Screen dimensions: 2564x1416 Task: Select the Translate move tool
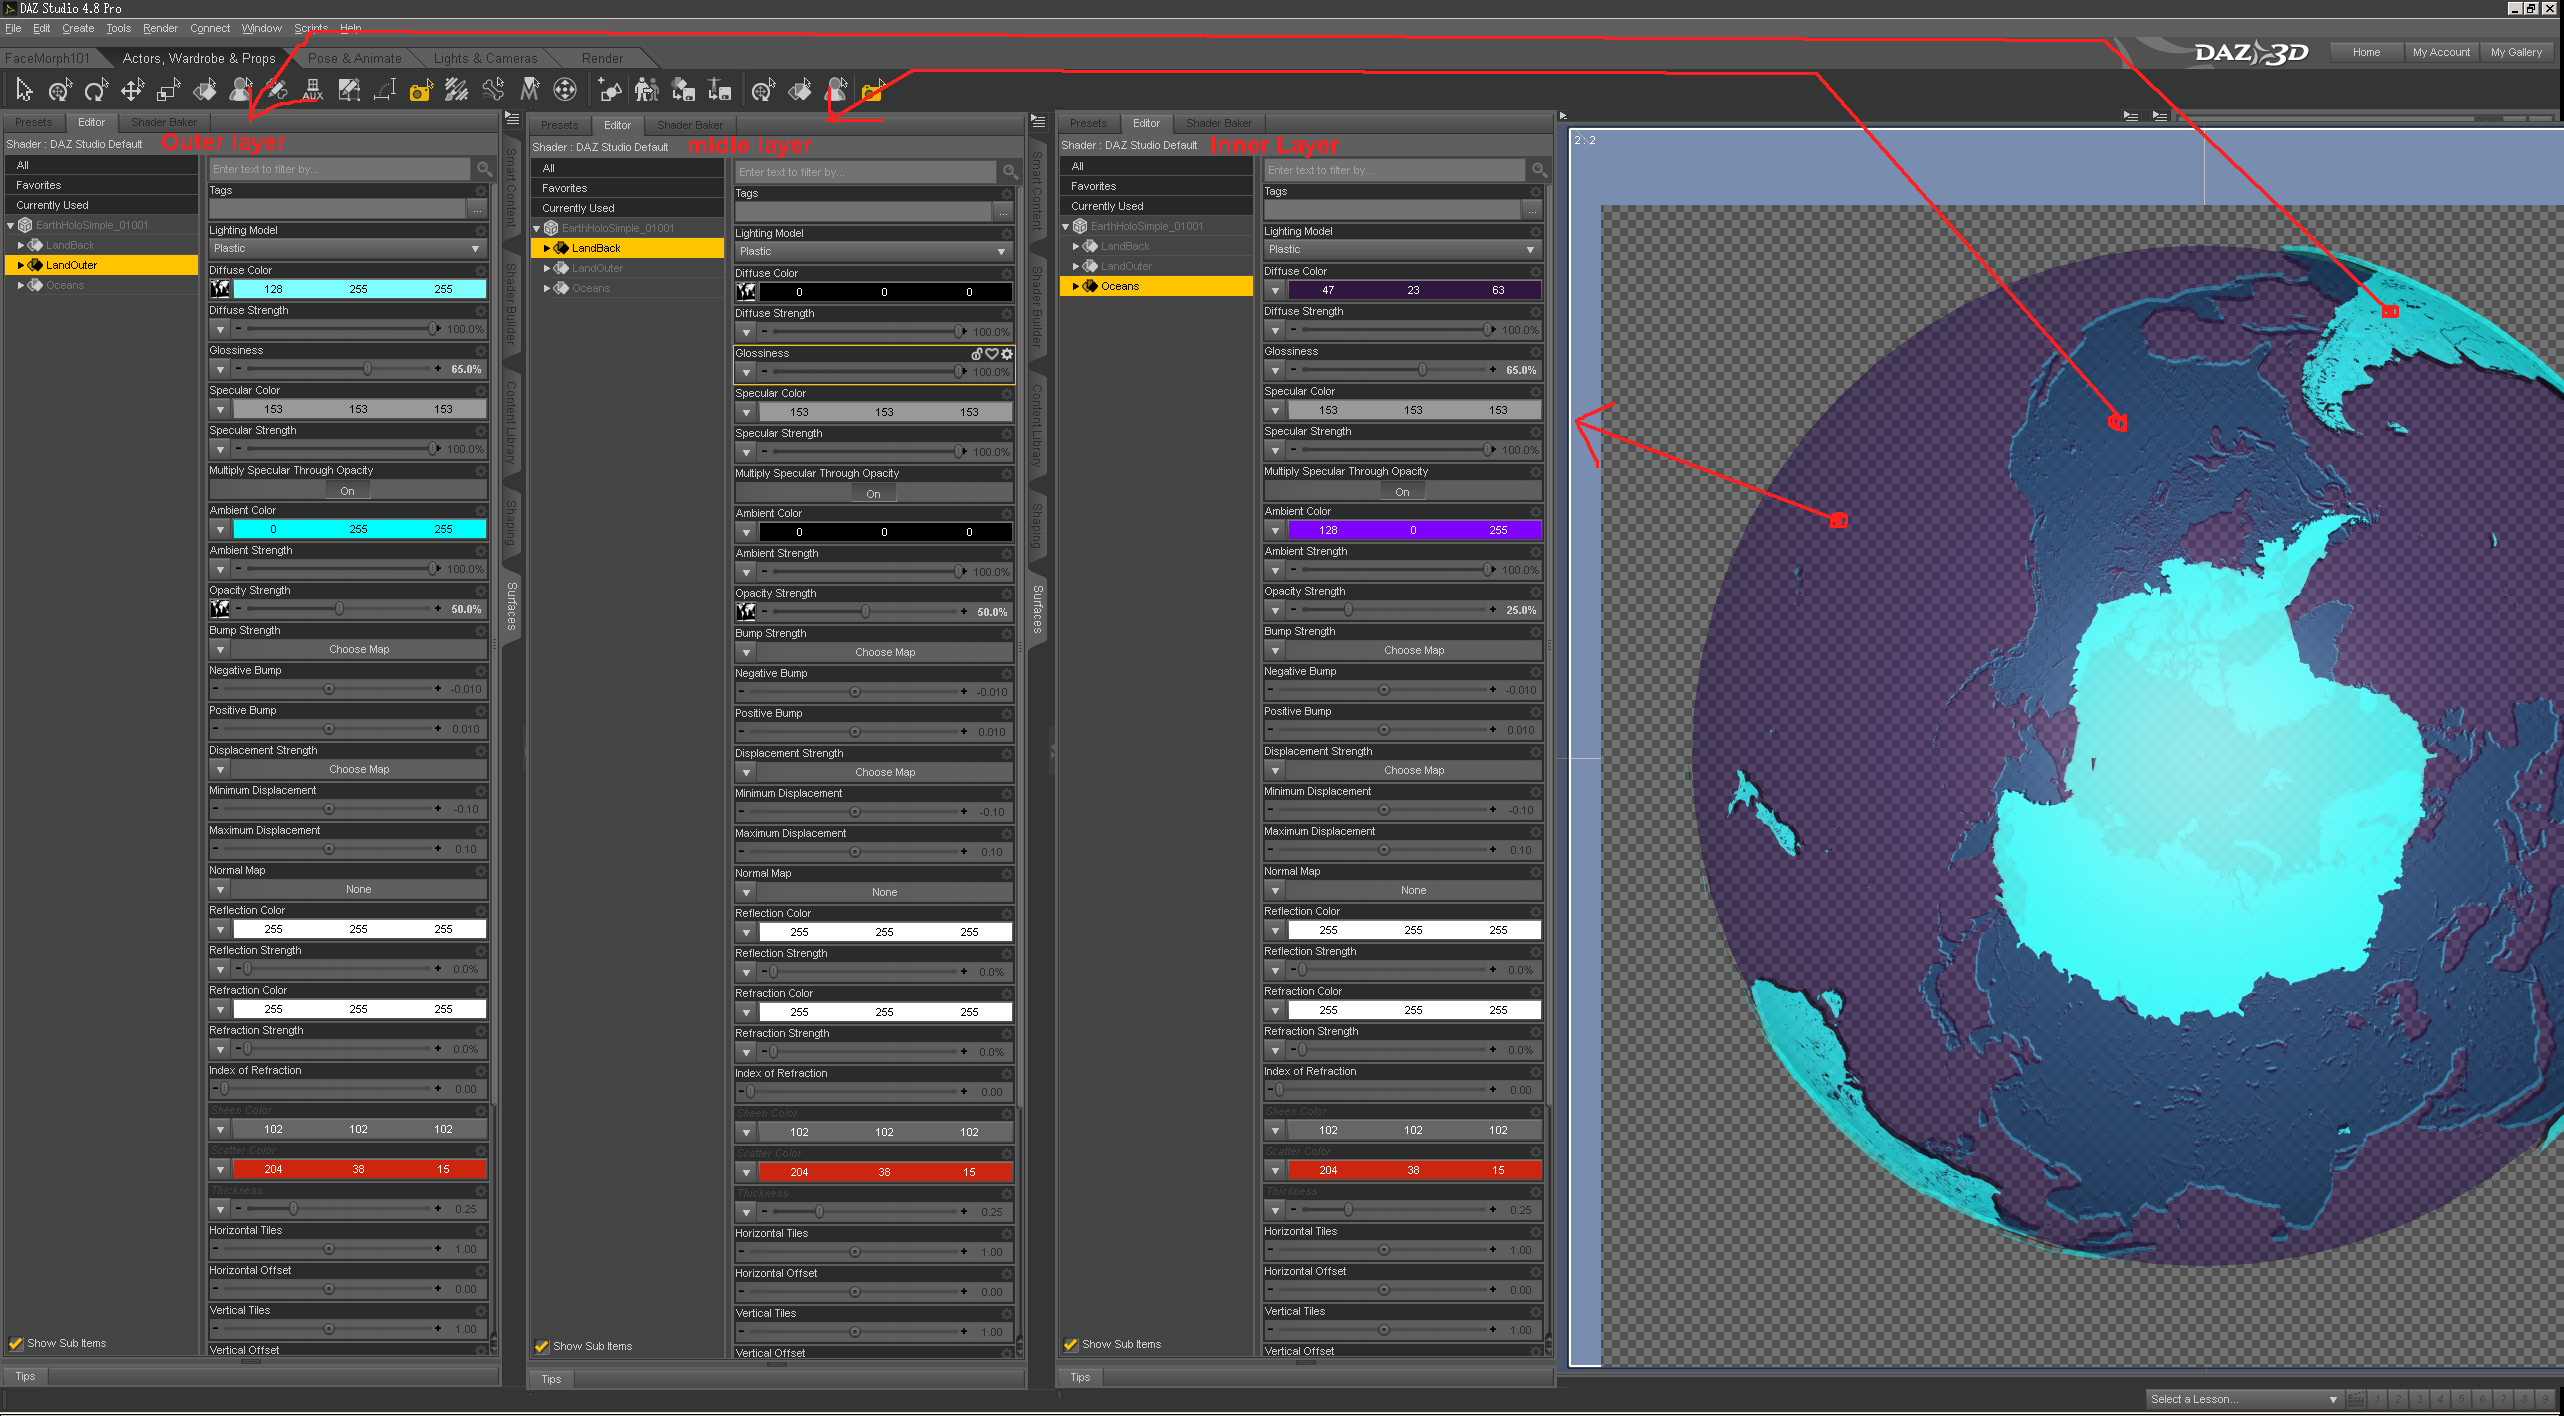pos(131,91)
